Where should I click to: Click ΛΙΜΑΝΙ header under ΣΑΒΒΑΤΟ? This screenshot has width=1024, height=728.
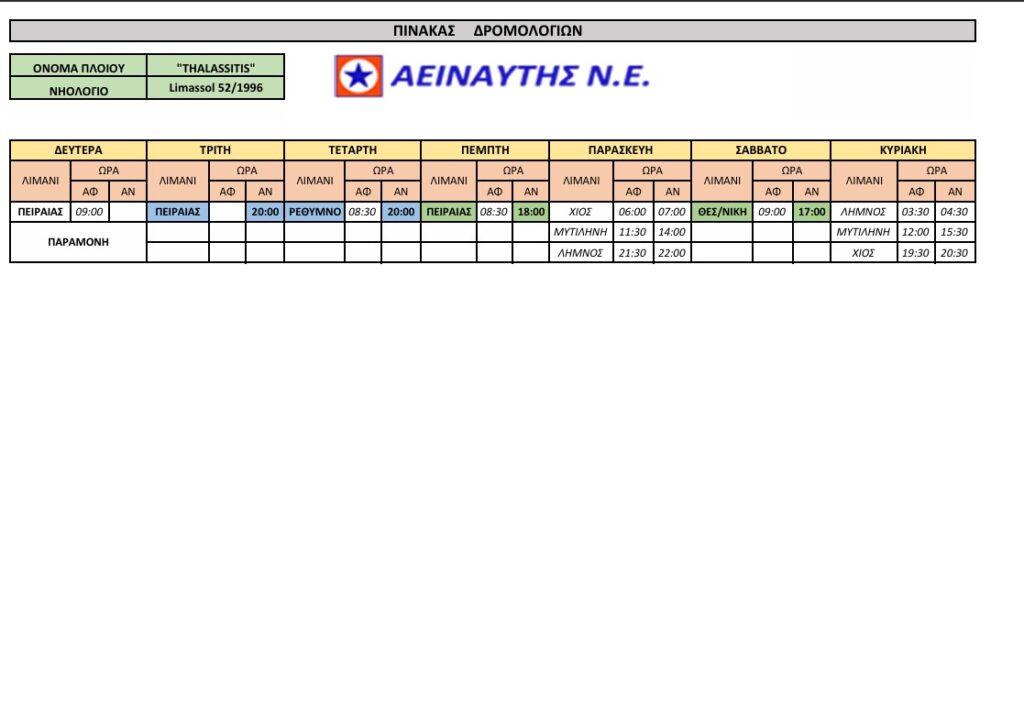(722, 181)
